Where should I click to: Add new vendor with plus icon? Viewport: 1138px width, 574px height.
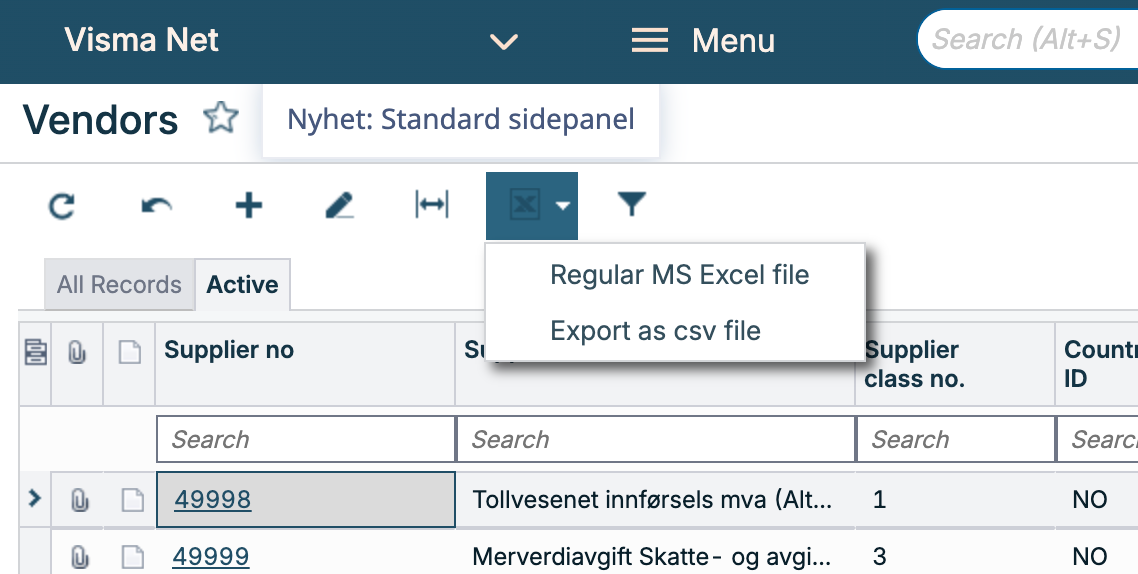pyautogui.click(x=248, y=206)
